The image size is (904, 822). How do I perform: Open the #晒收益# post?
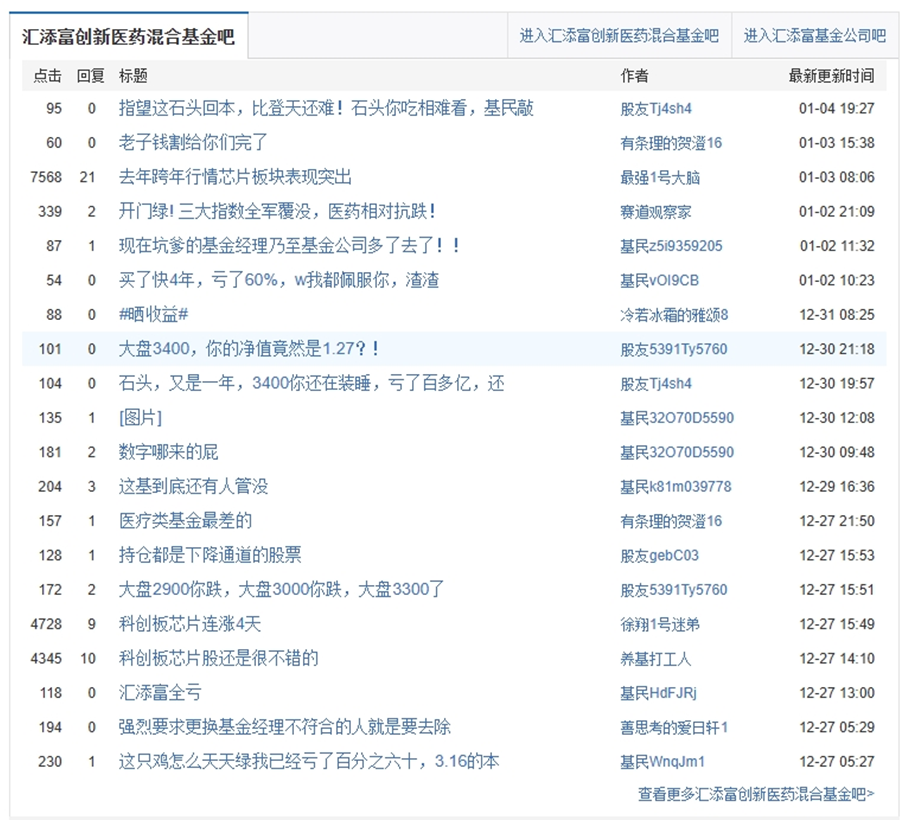(x=153, y=315)
